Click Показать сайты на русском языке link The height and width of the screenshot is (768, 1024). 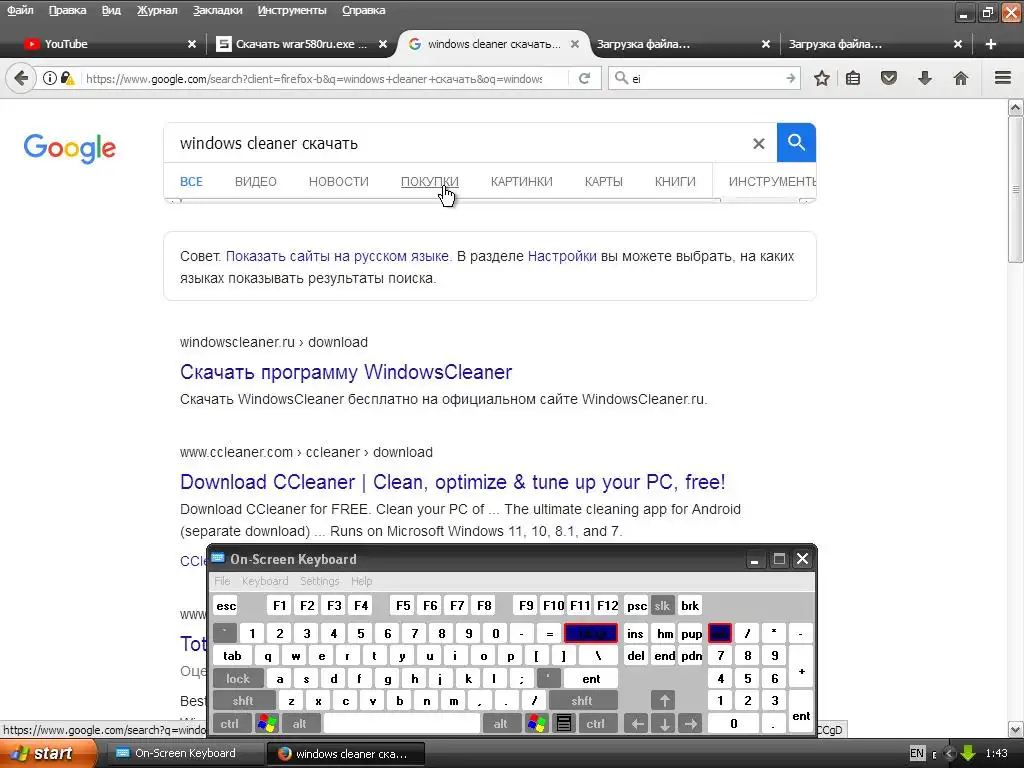click(x=337, y=256)
